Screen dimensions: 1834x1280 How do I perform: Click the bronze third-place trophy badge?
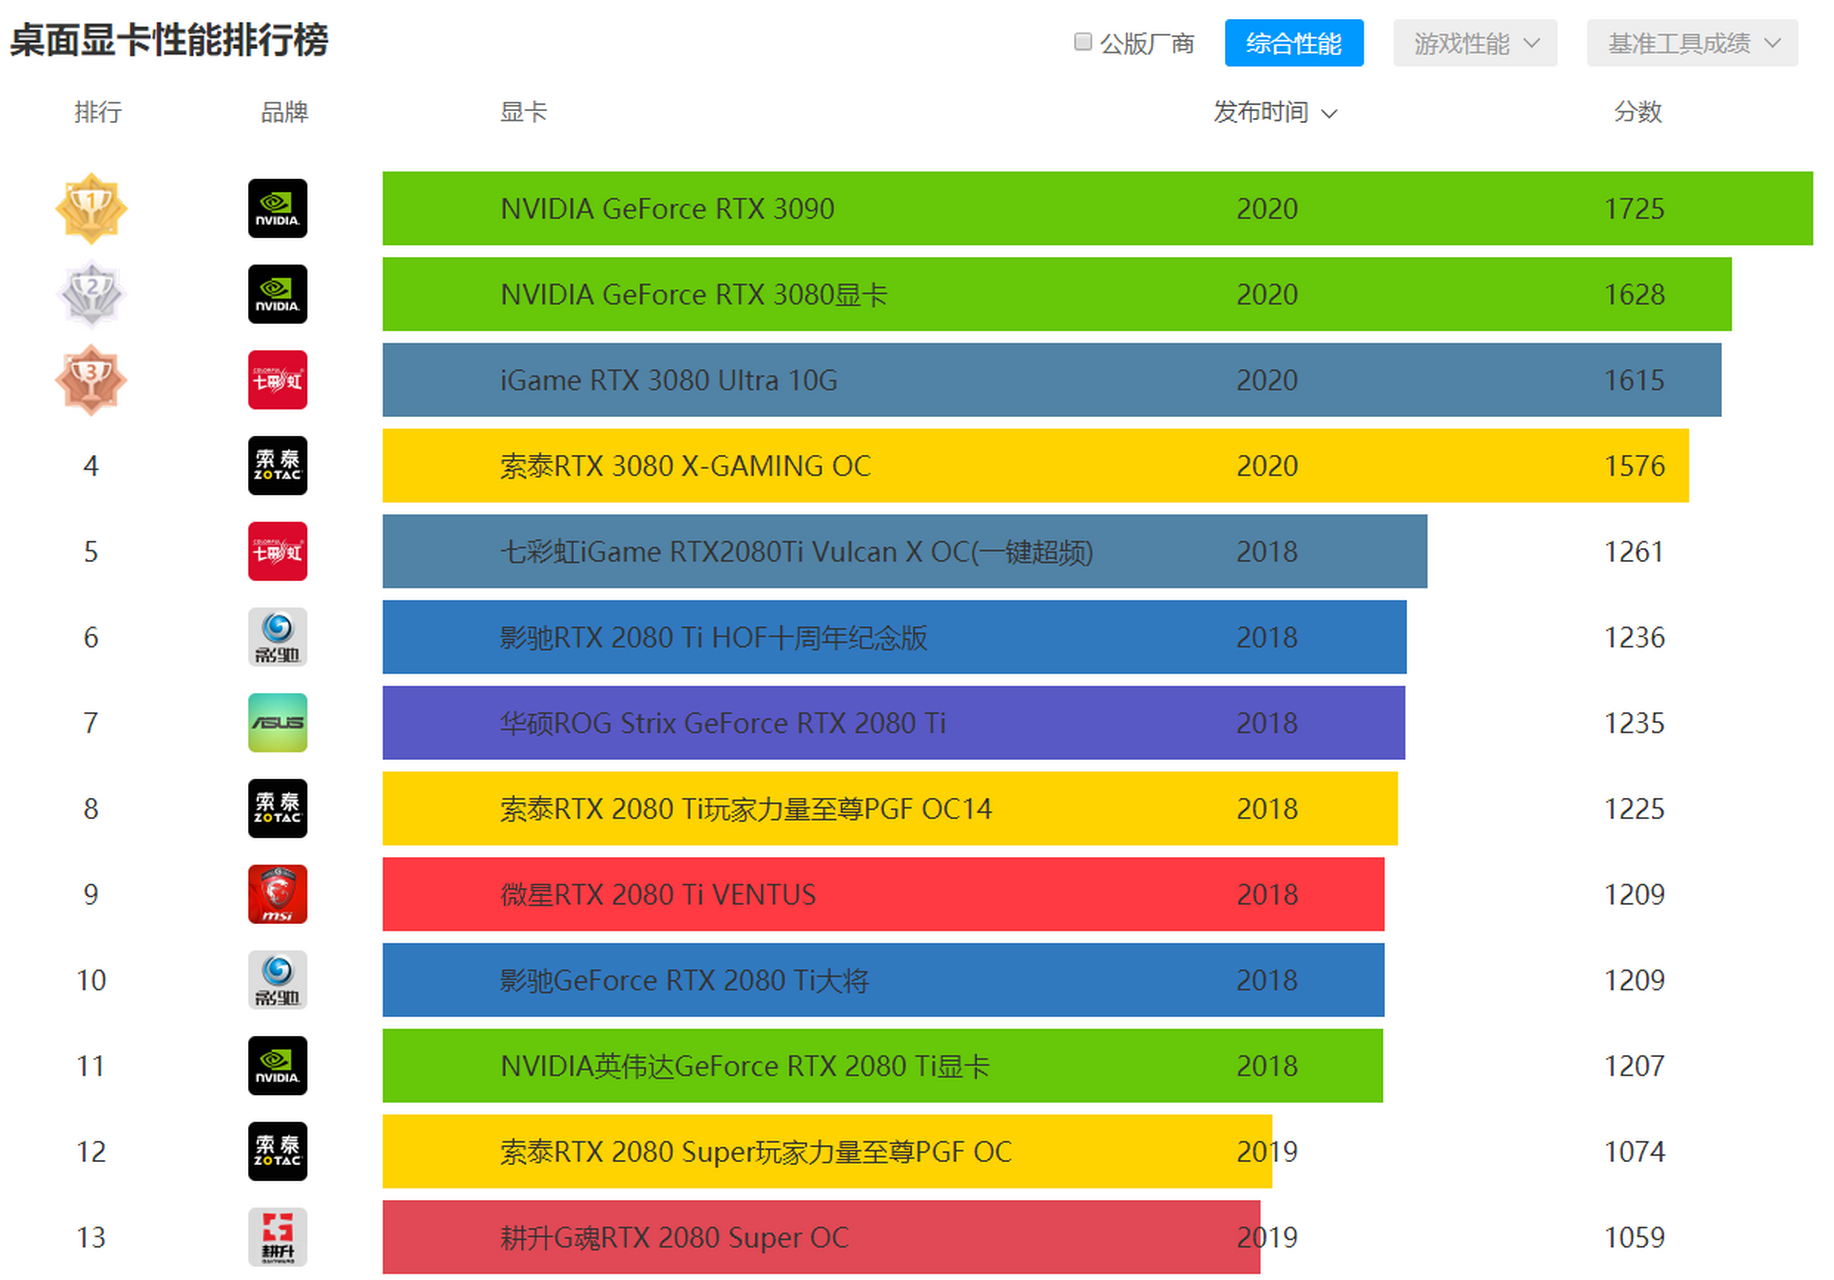coord(91,380)
